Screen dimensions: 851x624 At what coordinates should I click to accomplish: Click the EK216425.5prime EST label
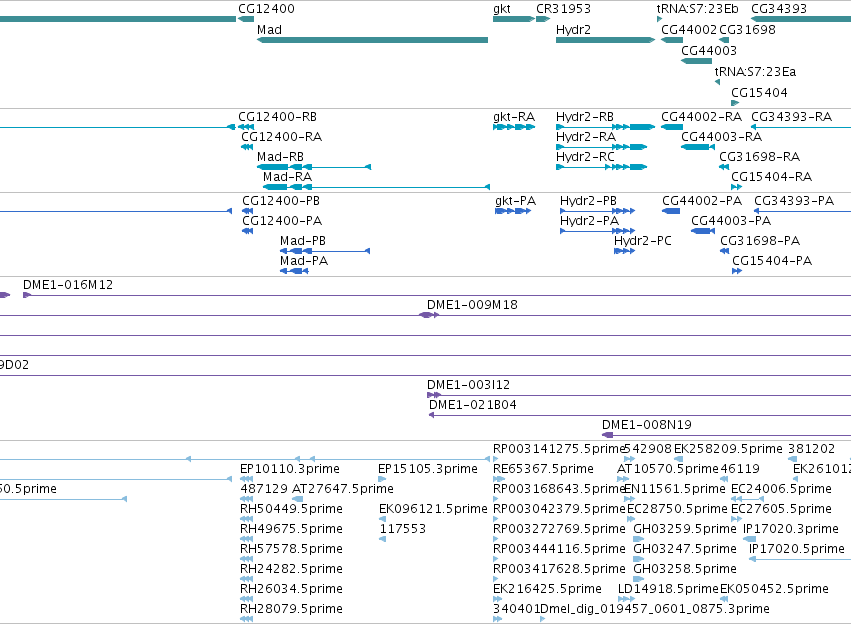coord(547,589)
